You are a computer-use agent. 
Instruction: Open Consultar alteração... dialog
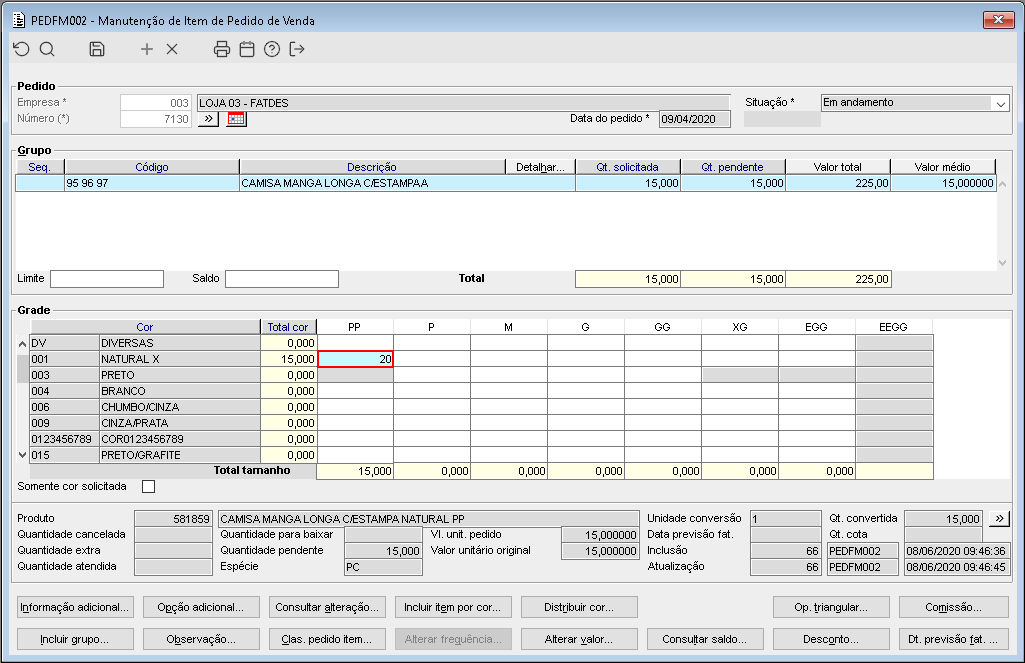coord(328,607)
